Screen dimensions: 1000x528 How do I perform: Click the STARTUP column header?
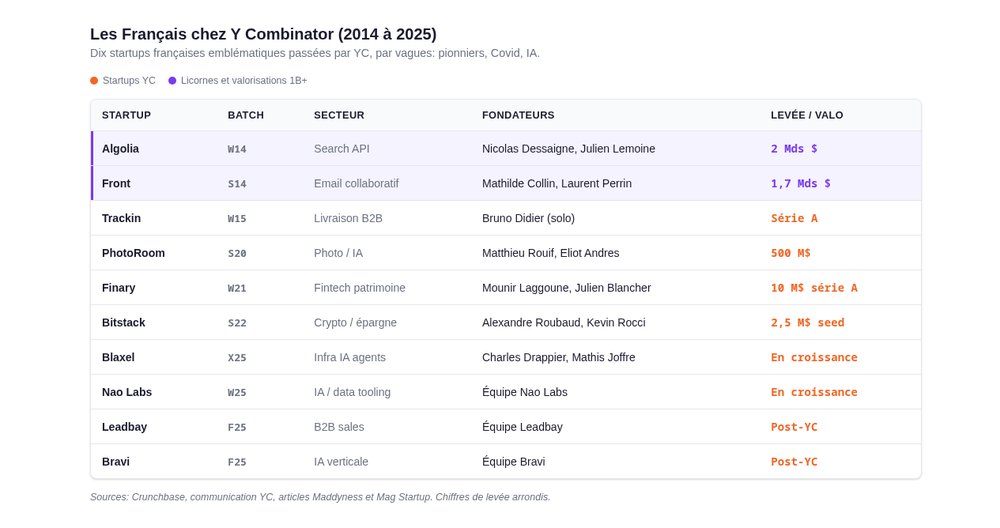pos(126,115)
